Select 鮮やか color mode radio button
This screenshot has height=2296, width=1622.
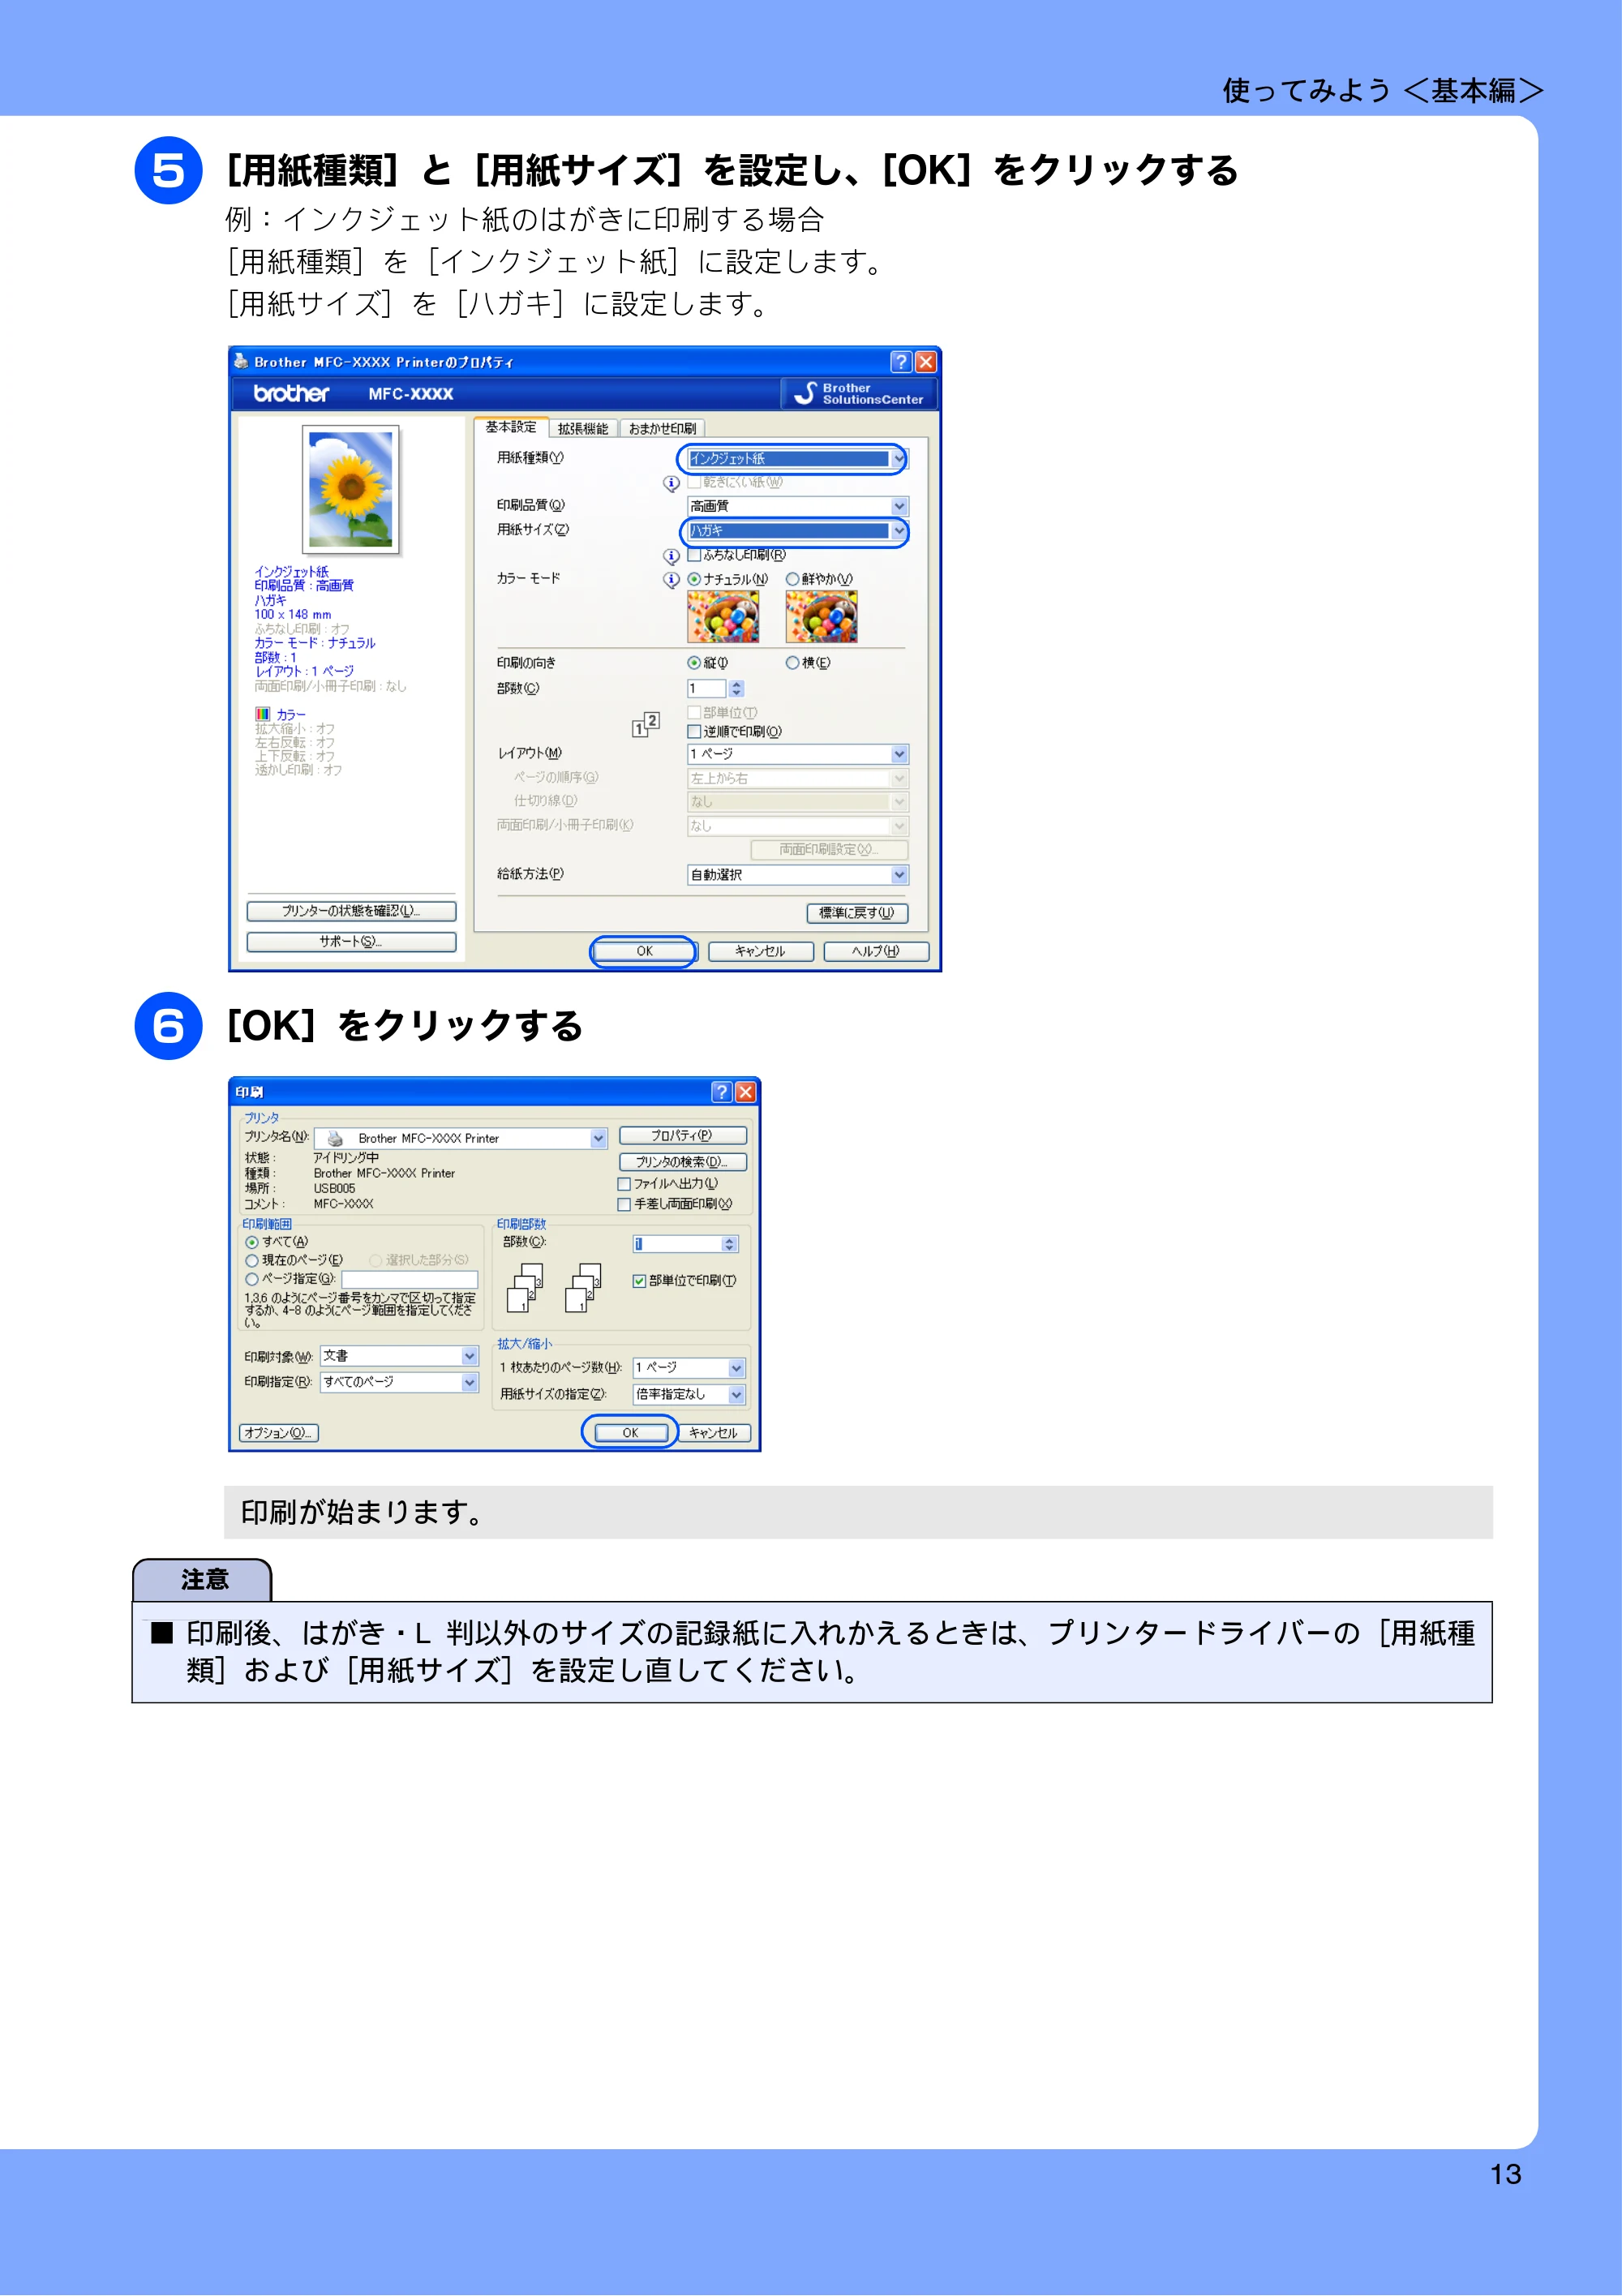tap(793, 580)
